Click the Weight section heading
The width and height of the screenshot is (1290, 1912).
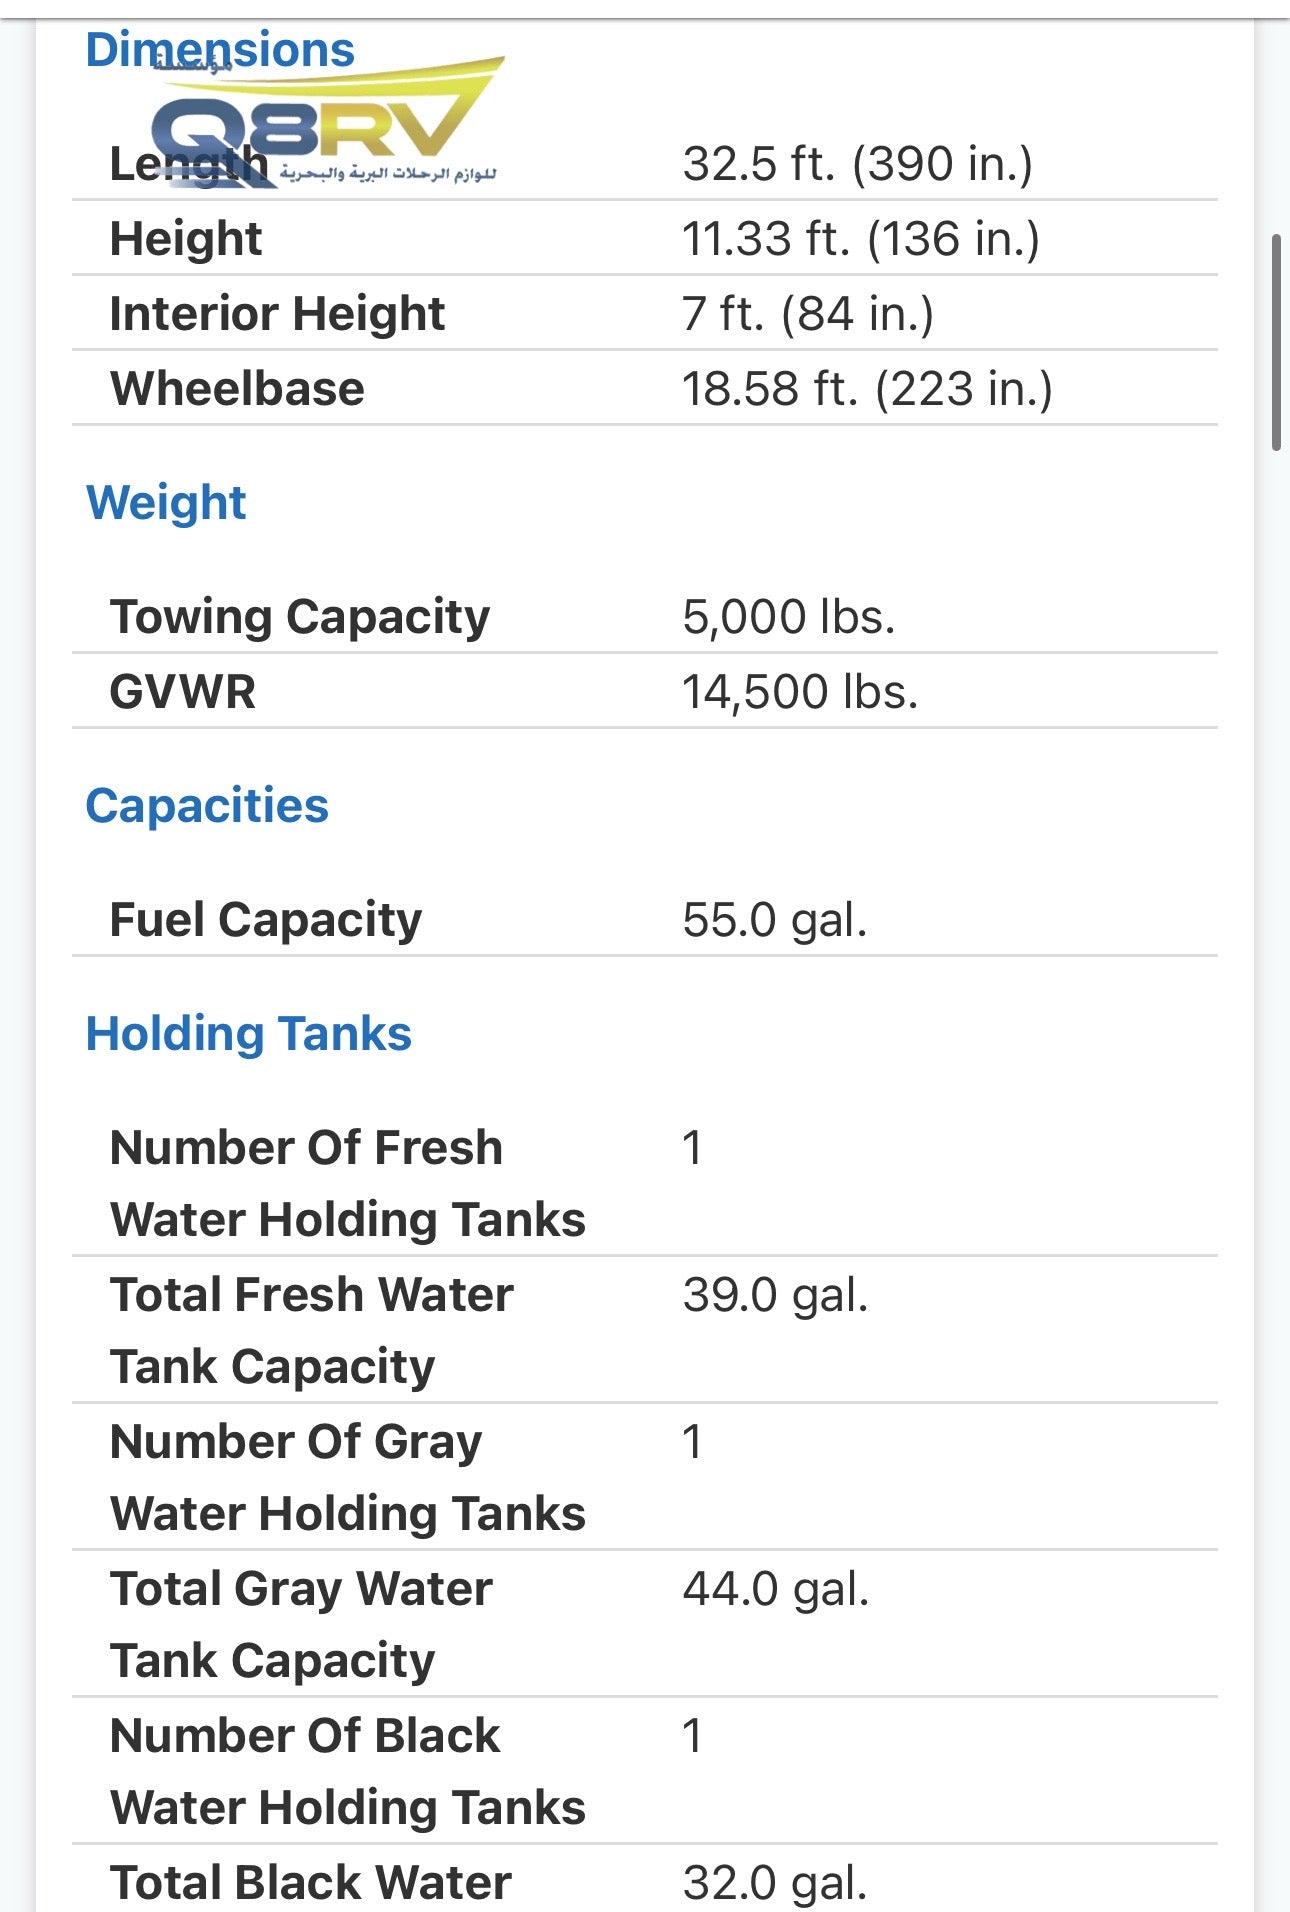pyautogui.click(x=166, y=503)
